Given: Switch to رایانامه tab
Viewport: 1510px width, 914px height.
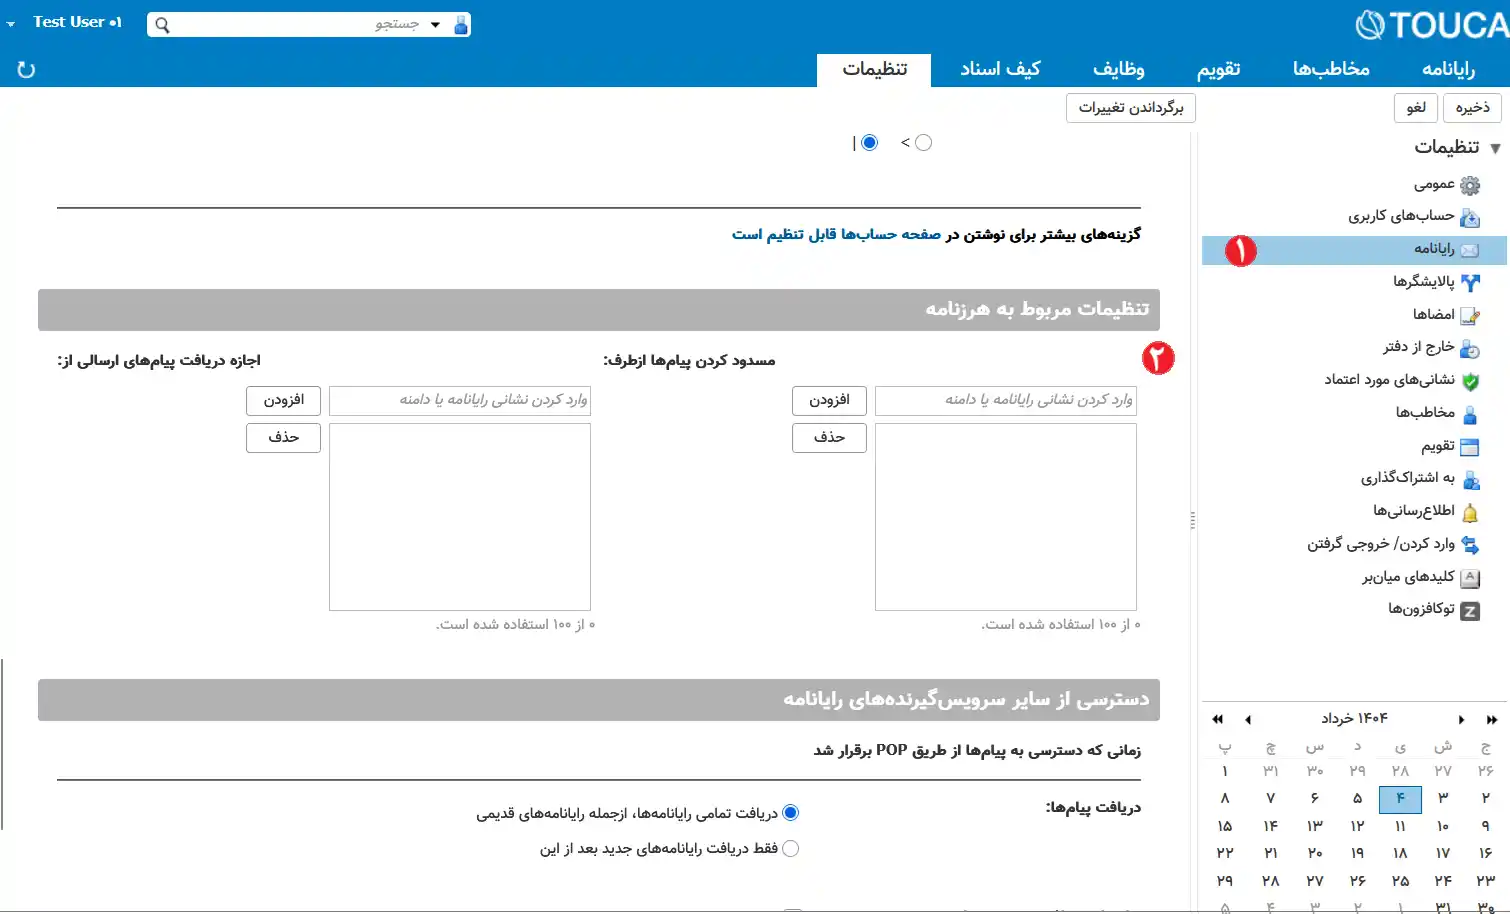Looking at the screenshot, I should pos(1448,69).
